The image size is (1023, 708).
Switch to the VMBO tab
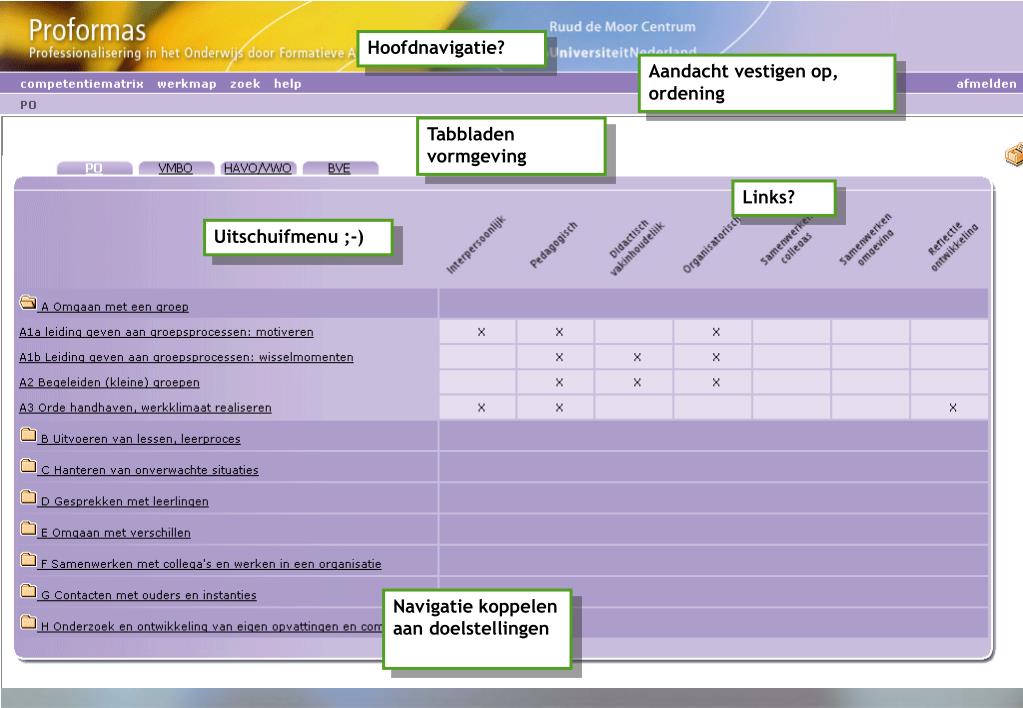[176, 168]
